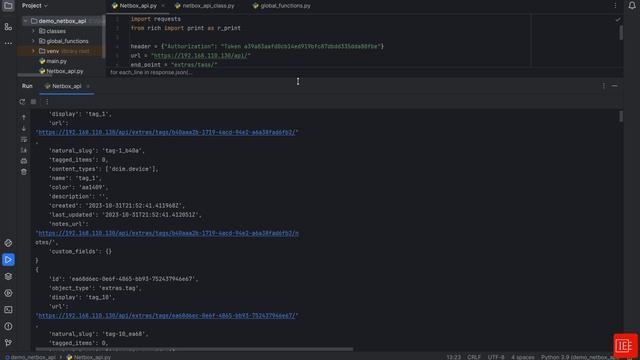Screen dimensions: 640x360
Task: Open the Project view dropdown
Action: 35,6
